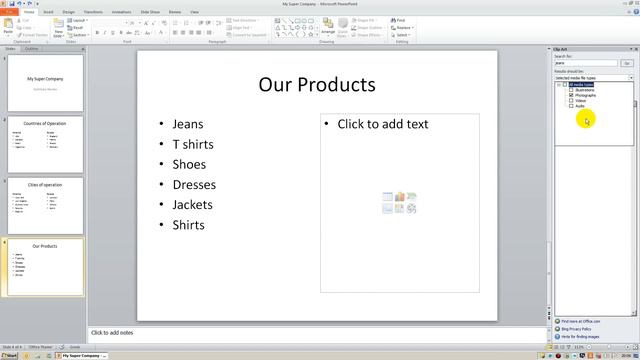Click the Reset slide button
Viewport: 640px width, 360px height.
point(76,28)
